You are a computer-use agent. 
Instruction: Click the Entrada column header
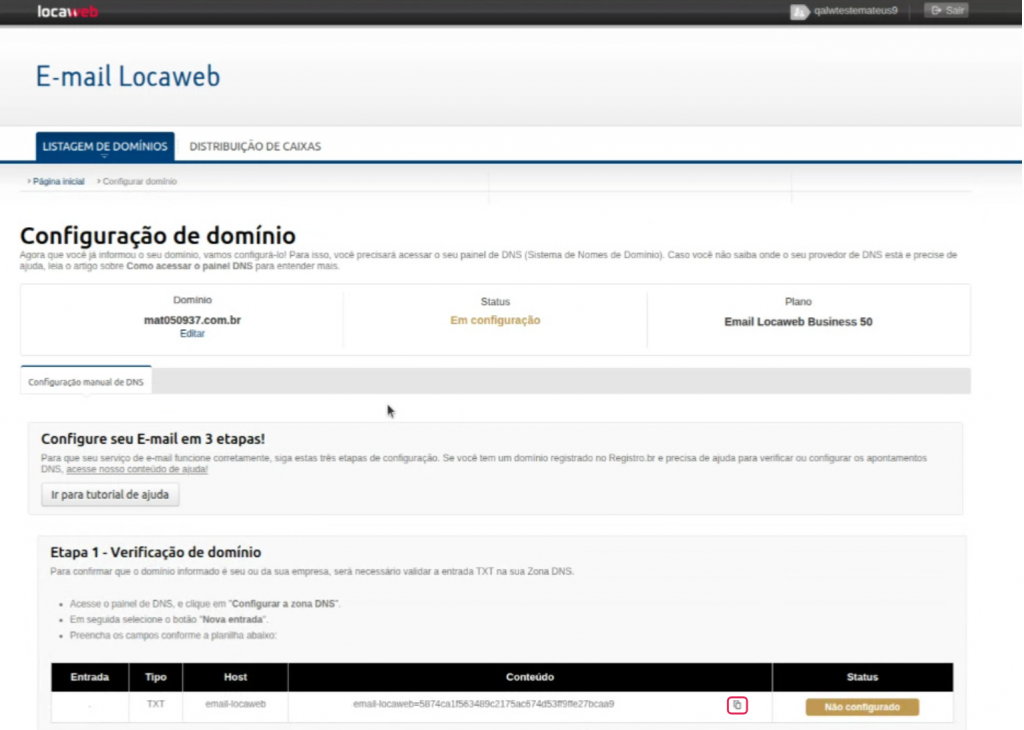[x=90, y=677]
